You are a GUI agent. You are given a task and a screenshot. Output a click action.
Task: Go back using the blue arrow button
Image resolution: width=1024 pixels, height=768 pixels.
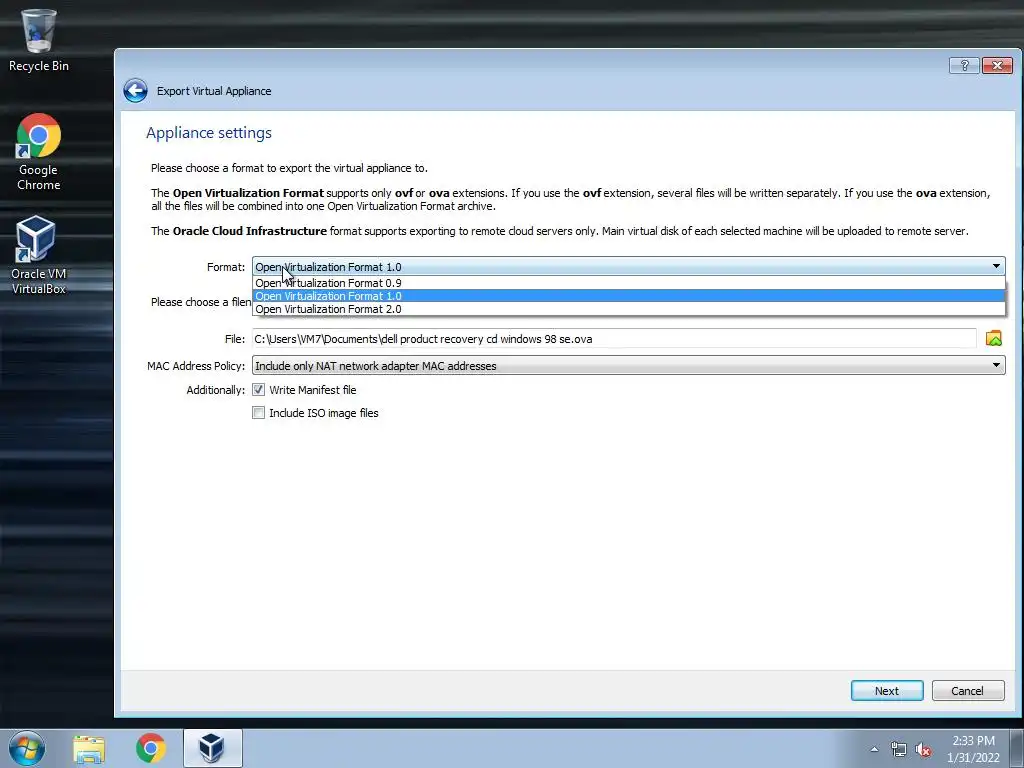click(136, 91)
